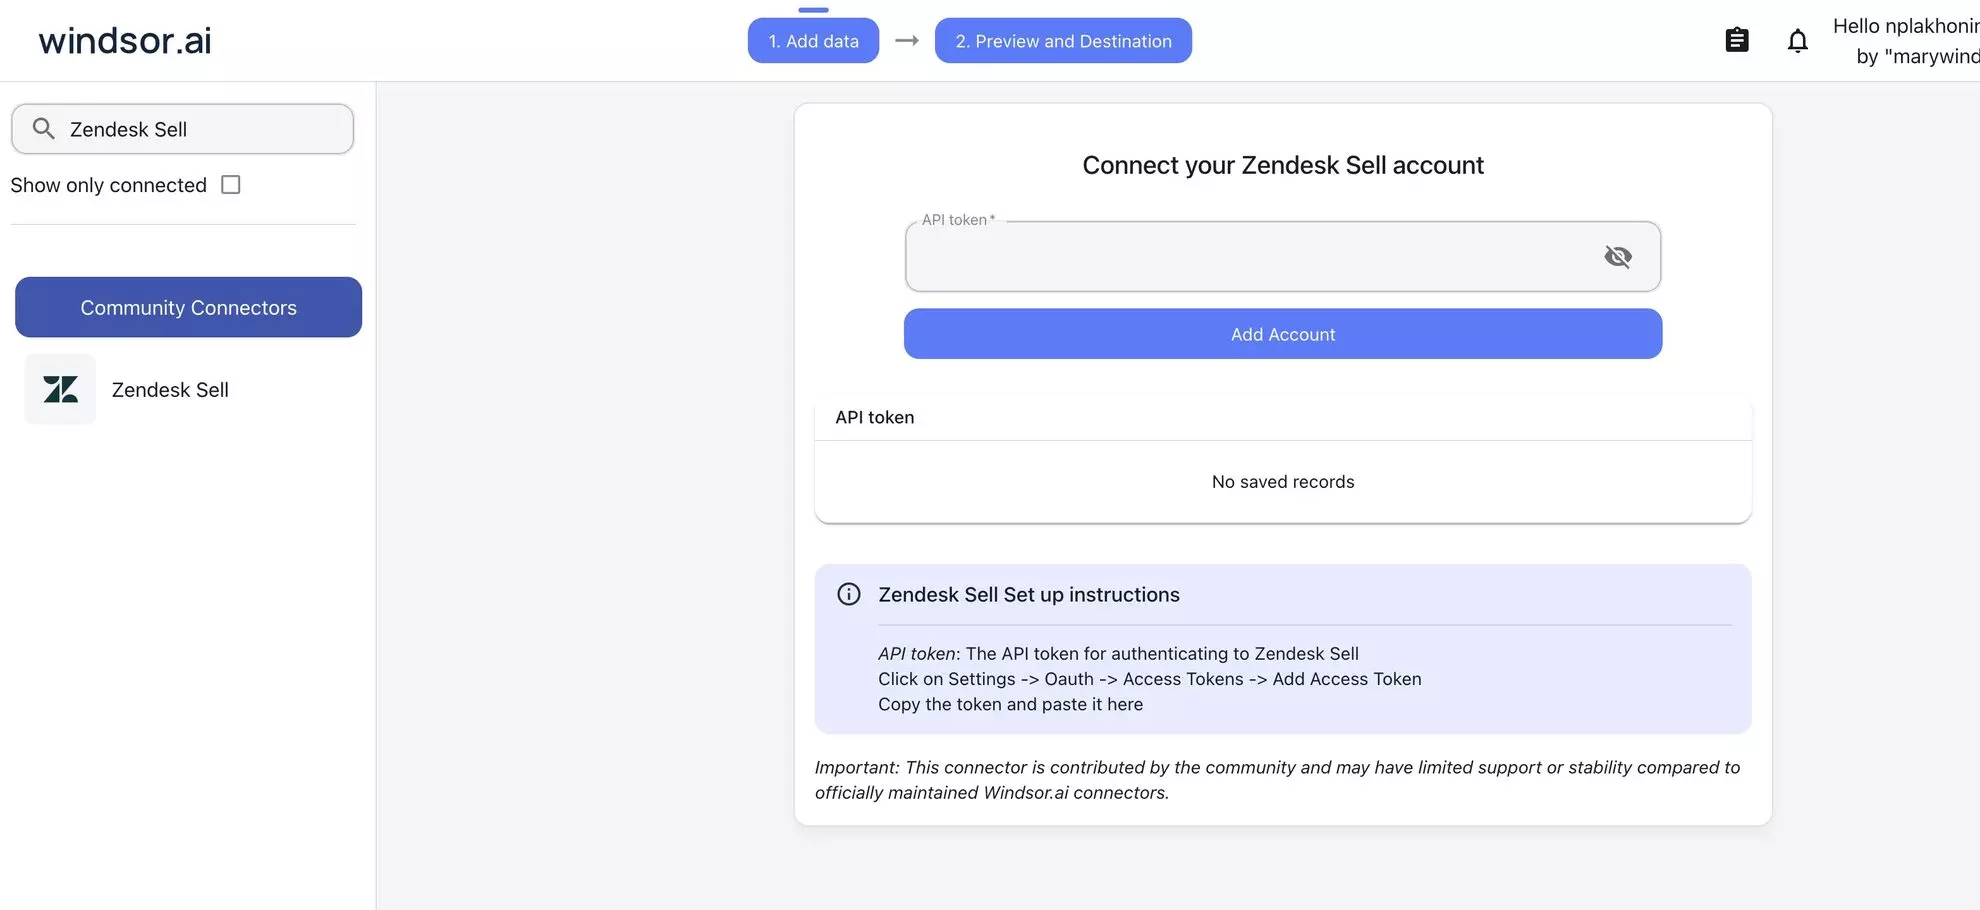Enable Show only connected
This screenshot has width=1980, height=910.
click(x=231, y=184)
